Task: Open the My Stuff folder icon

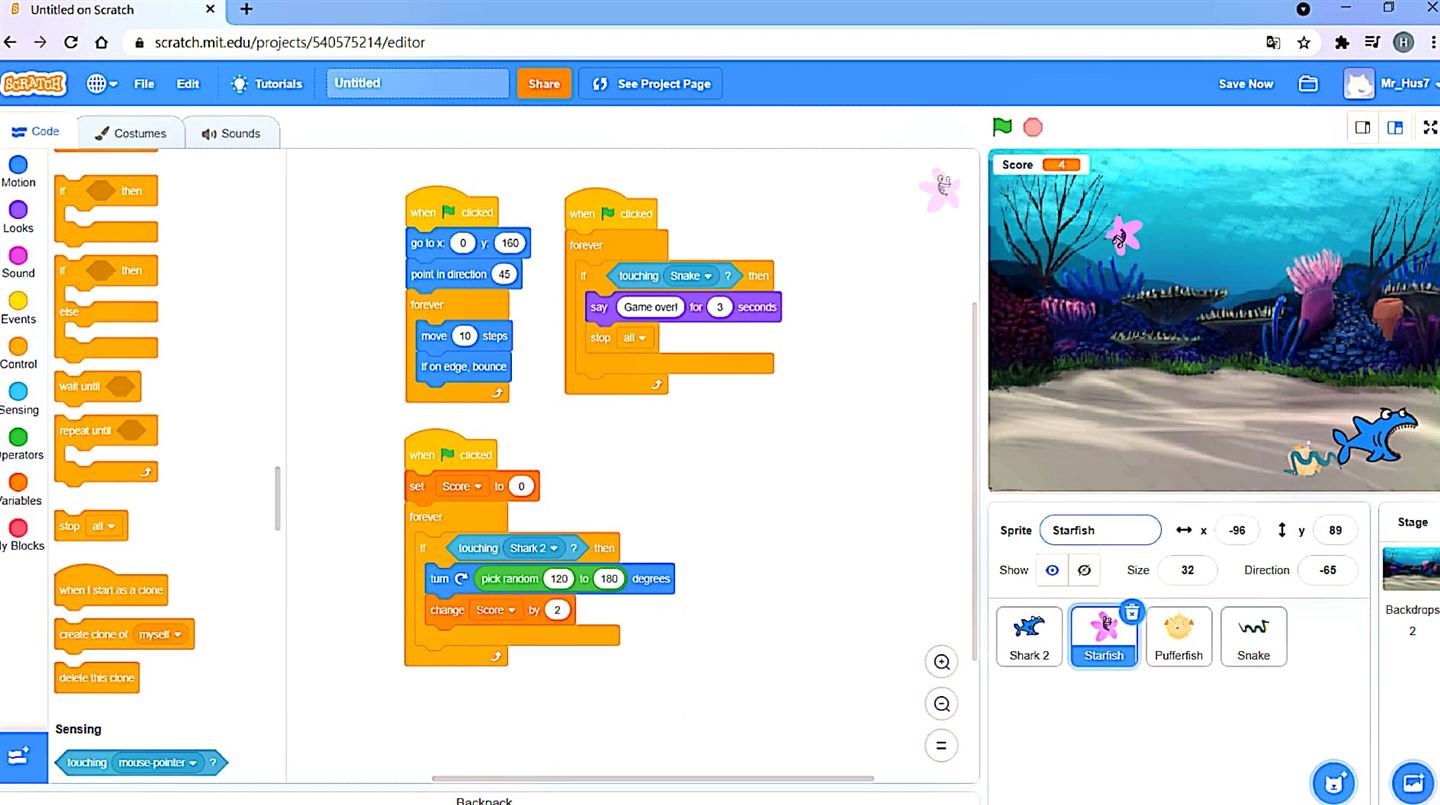Action: click(x=1308, y=84)
